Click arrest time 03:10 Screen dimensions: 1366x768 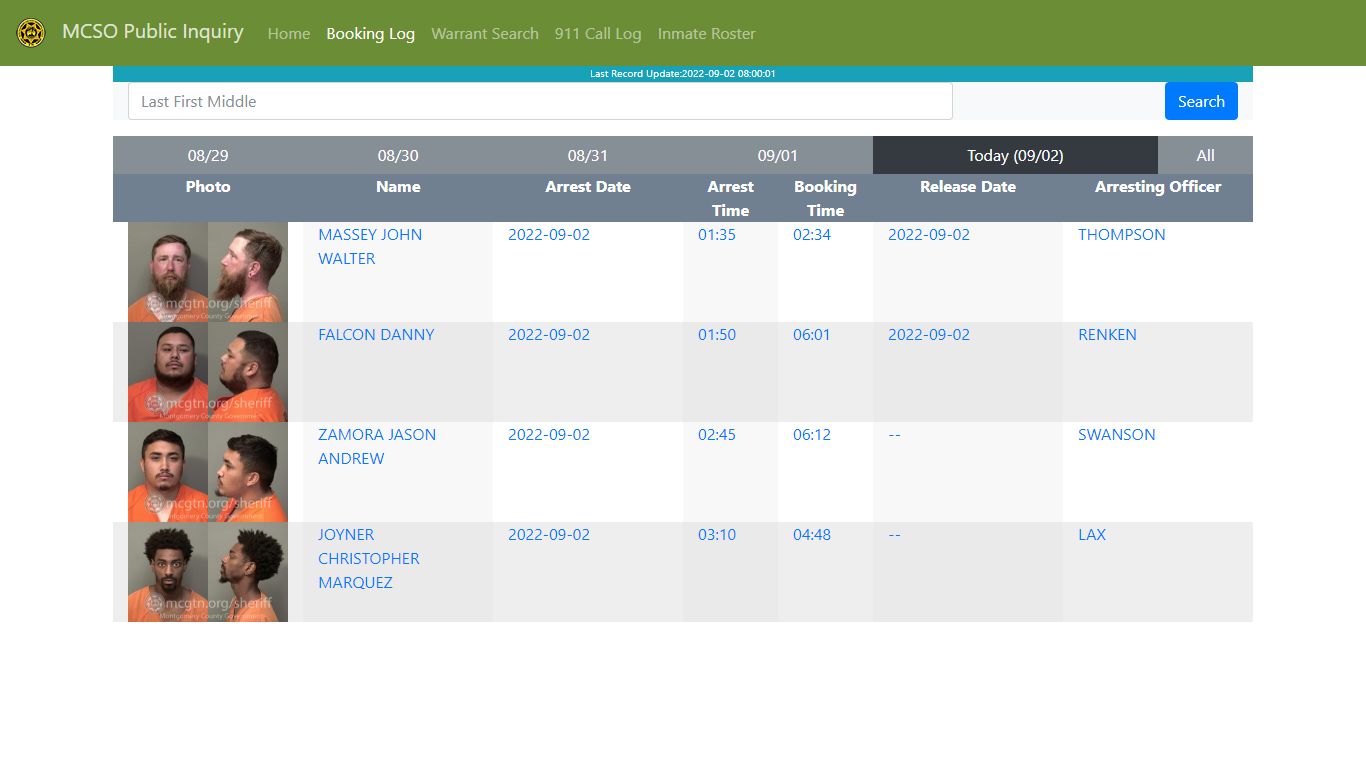click(x=717, y=534)
